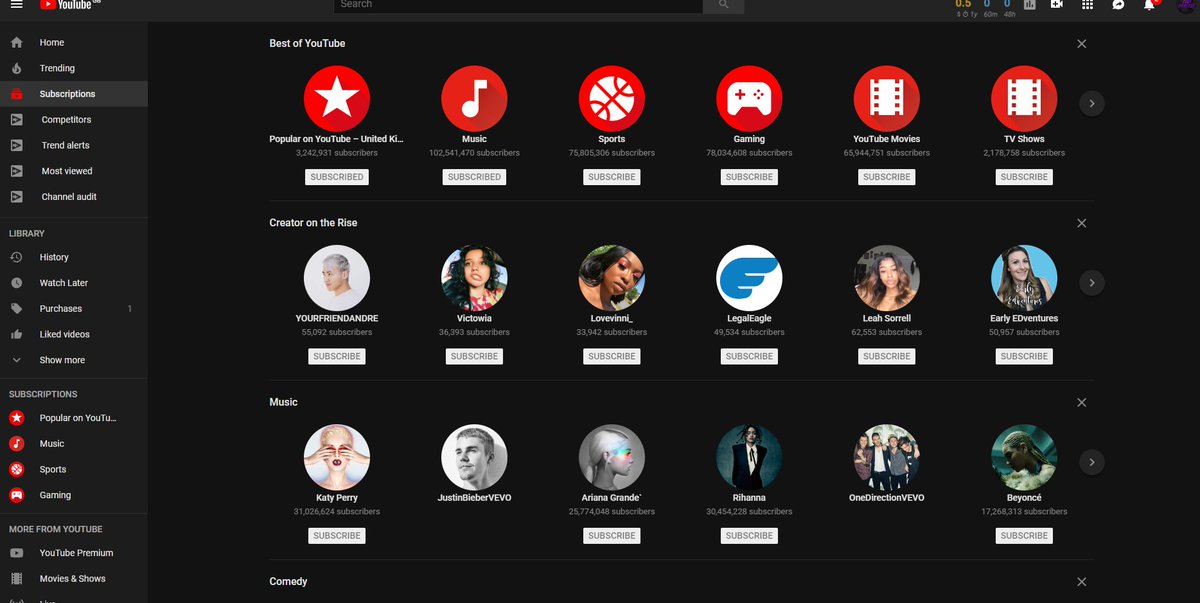Dismiss the Best of YouTube section
The image size is (1200, 603).
1081,44
